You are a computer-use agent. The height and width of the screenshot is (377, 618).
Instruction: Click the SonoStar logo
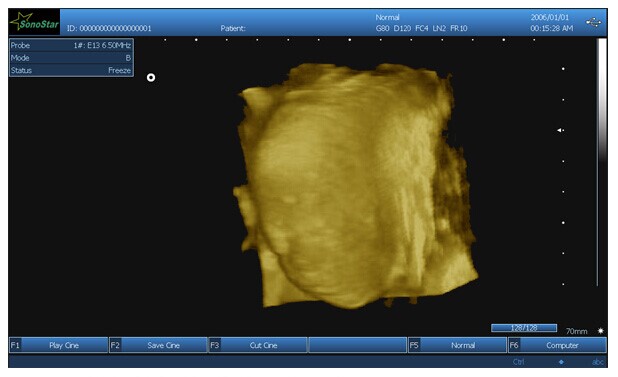pos(34,22)
